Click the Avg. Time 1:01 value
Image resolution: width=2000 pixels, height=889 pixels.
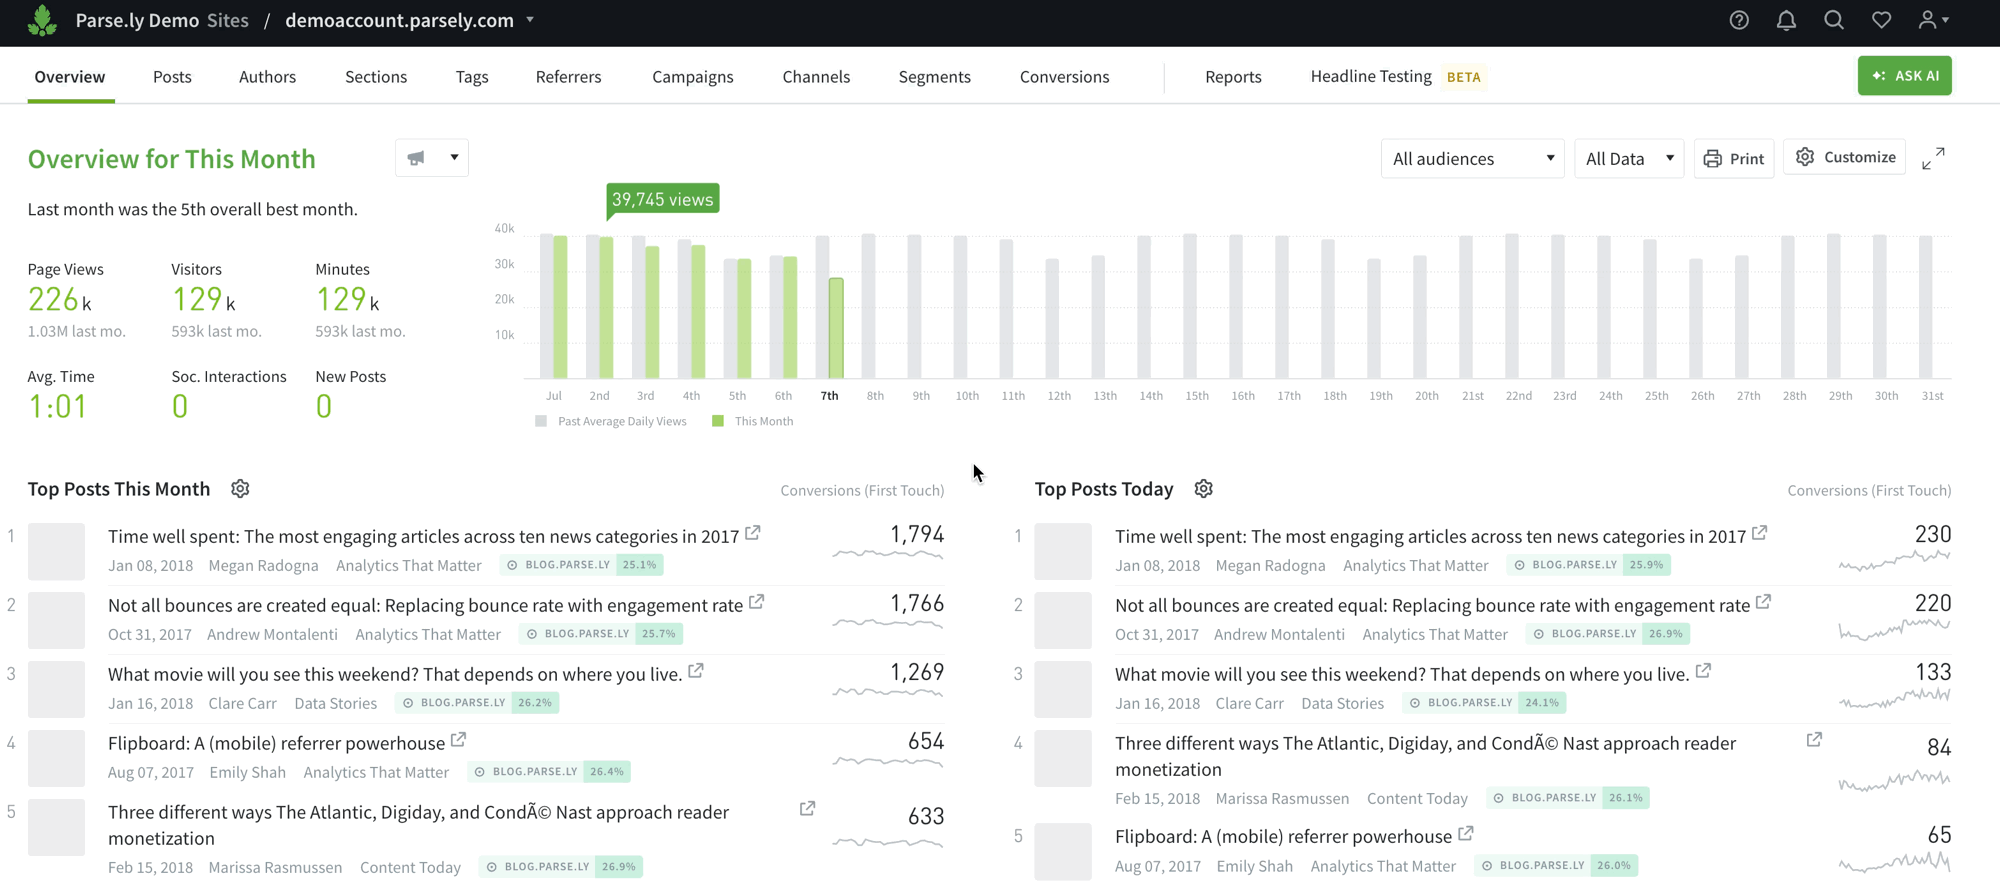tap(57, 406)
